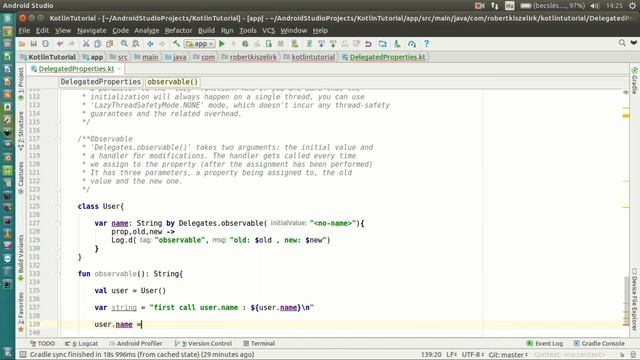Toggle the Captures tool window
This screenshot has width=640, height=360.
[x=21, y=178]
